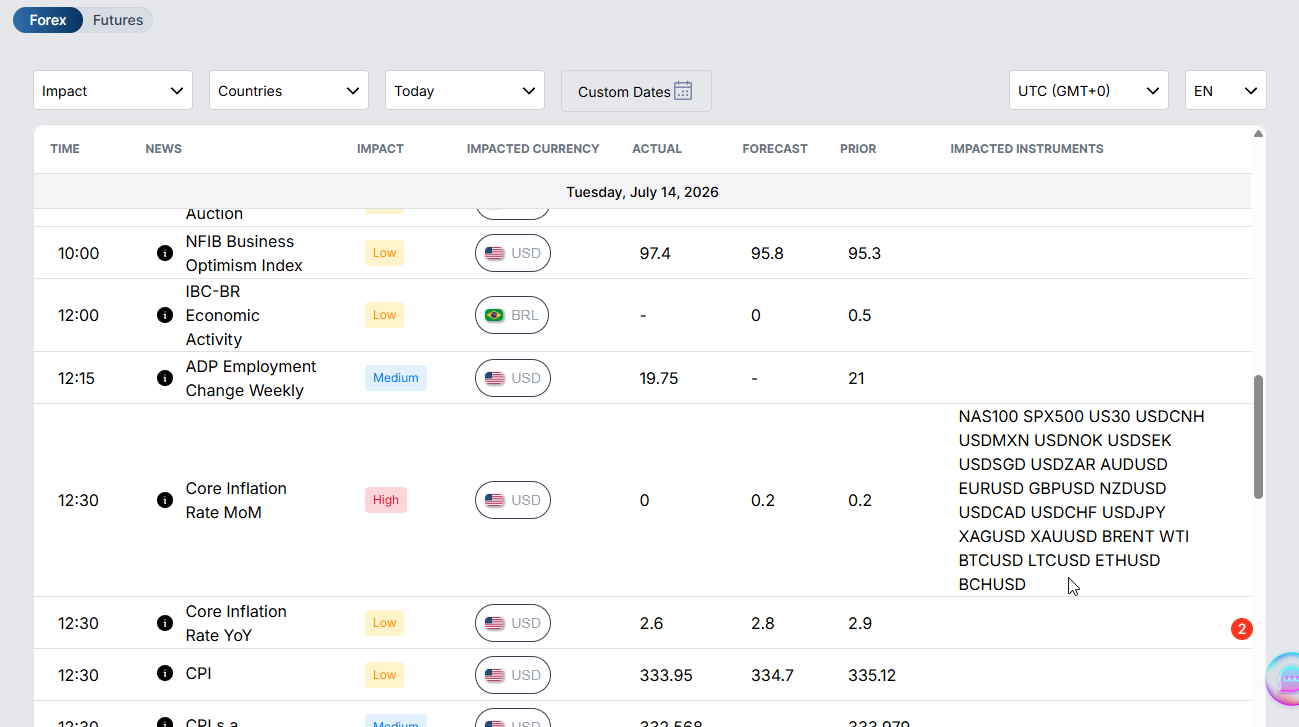Open the info icon on the CPI row
The width and height of the screenshot is (1299, 727).
165,673
